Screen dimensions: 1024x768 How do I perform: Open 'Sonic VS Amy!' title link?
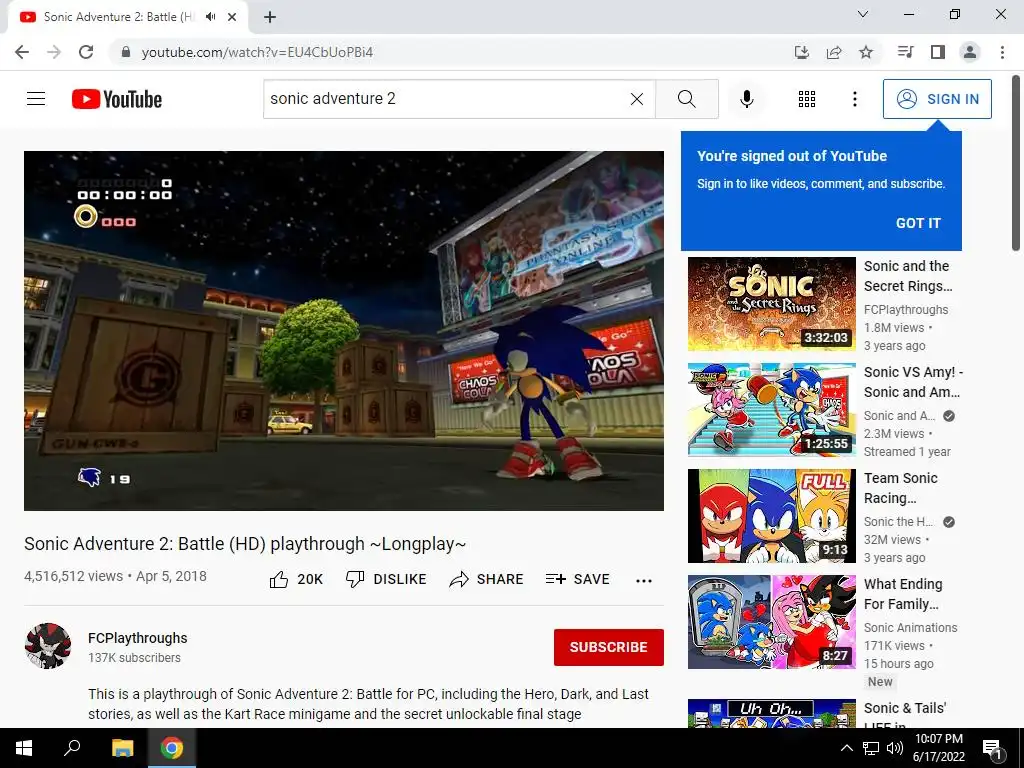913,382
